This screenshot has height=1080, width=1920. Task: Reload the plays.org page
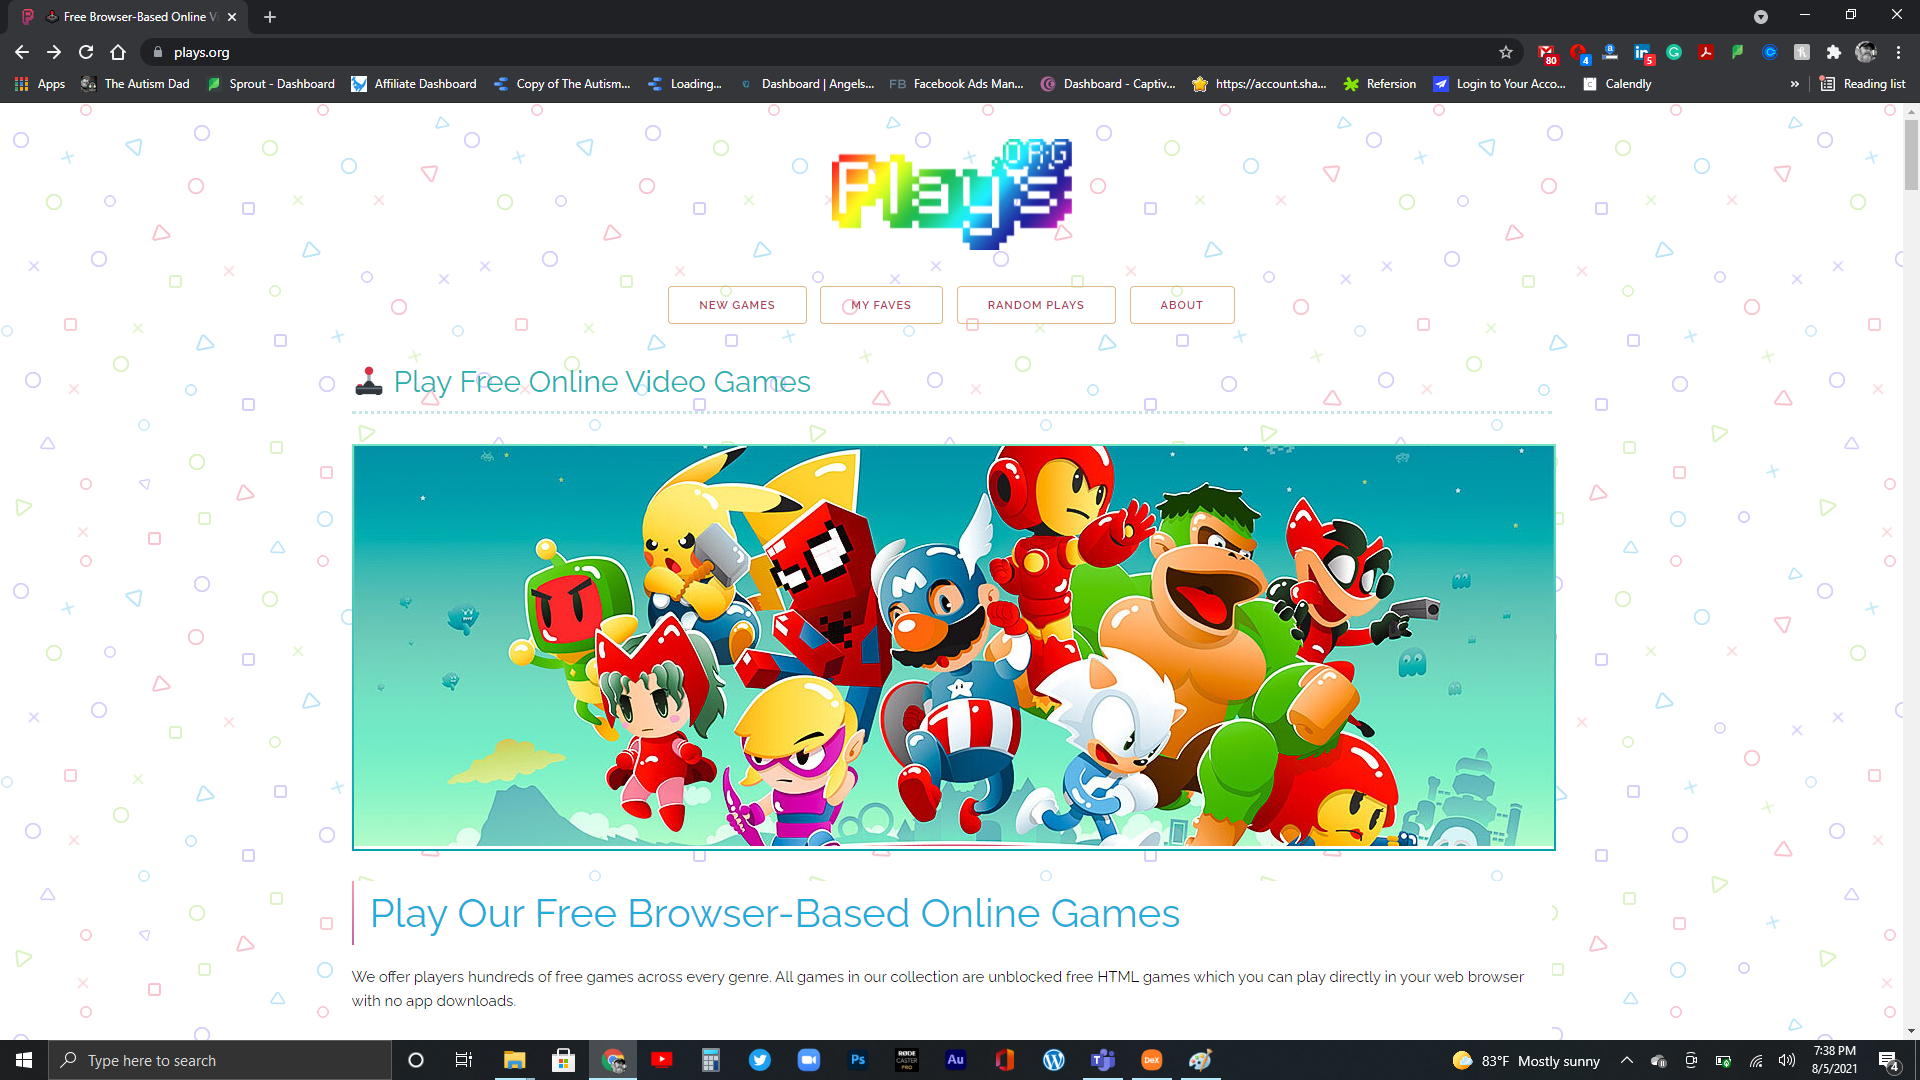[86, 52]
